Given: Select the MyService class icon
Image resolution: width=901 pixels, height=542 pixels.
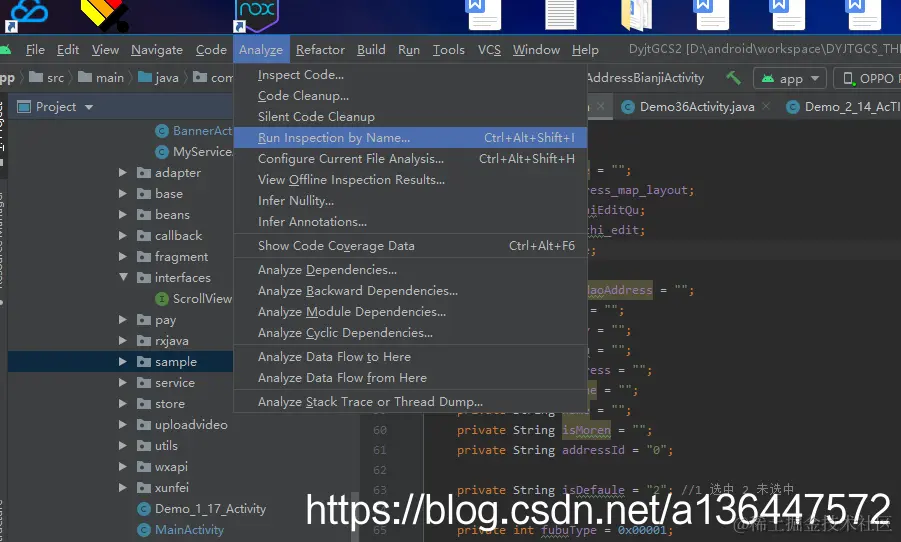Looking at the screenshot, I should 162,152.
